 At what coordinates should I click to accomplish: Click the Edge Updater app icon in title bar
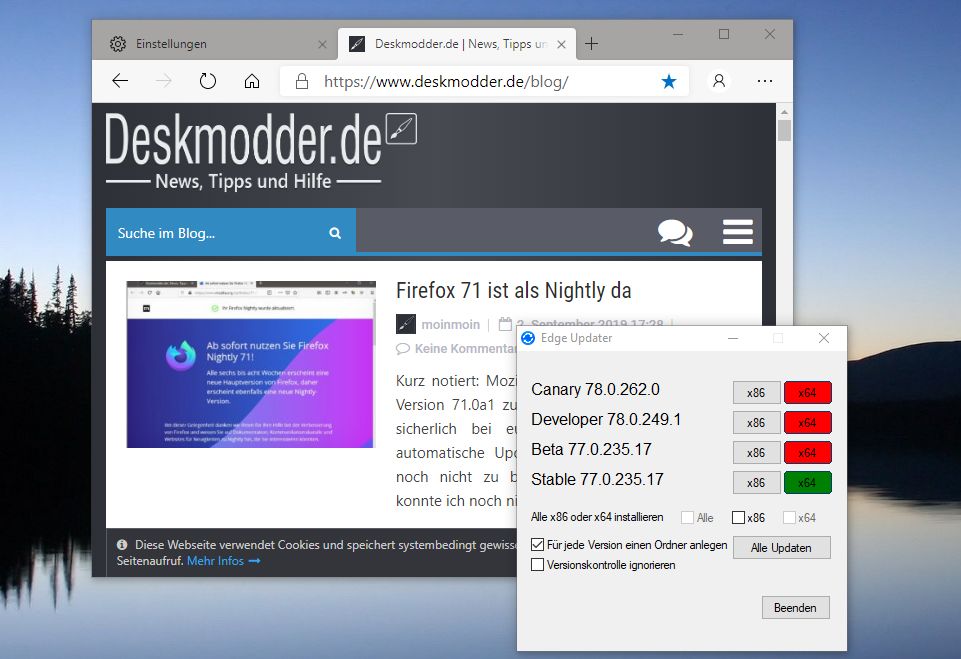[528, 338]
